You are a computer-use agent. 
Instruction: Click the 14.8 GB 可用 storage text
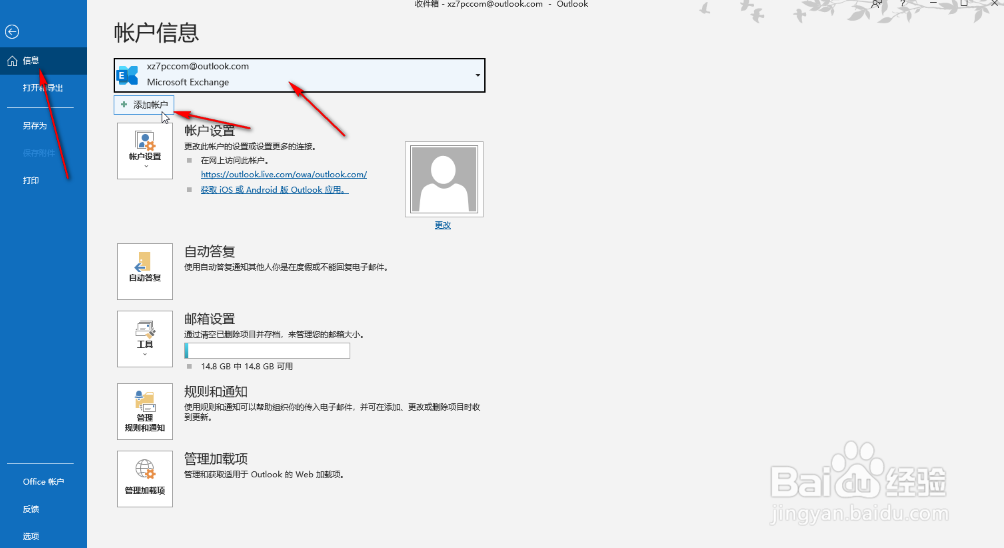click(247, 366)
